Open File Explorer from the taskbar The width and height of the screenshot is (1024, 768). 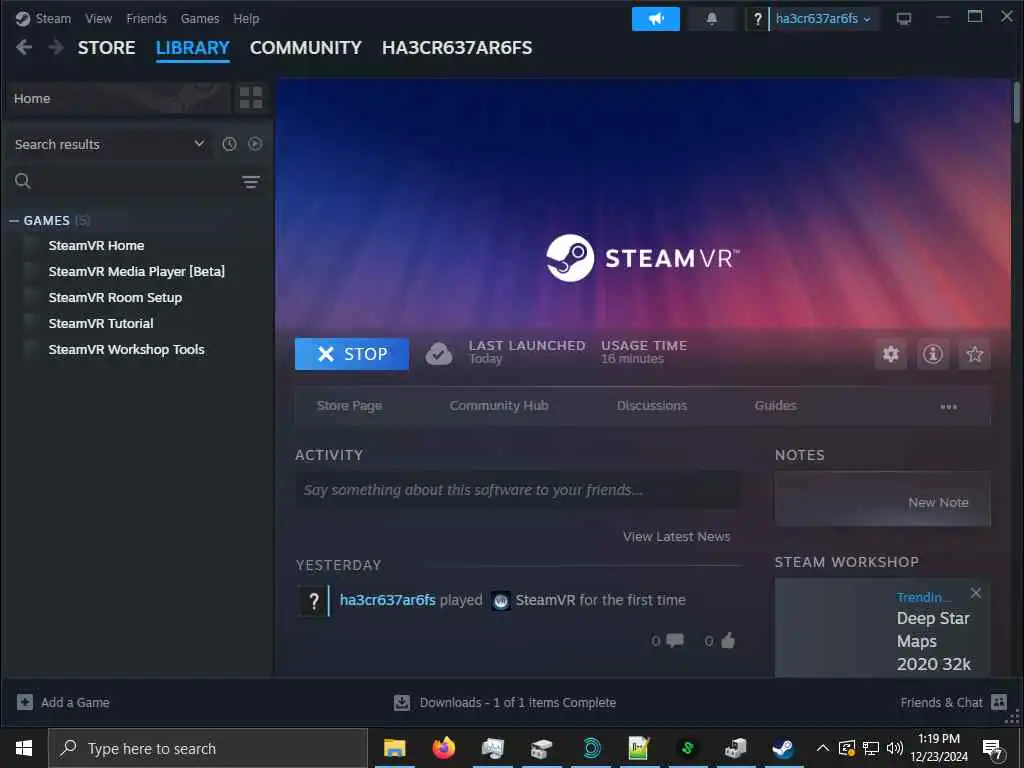click(394, 748)
